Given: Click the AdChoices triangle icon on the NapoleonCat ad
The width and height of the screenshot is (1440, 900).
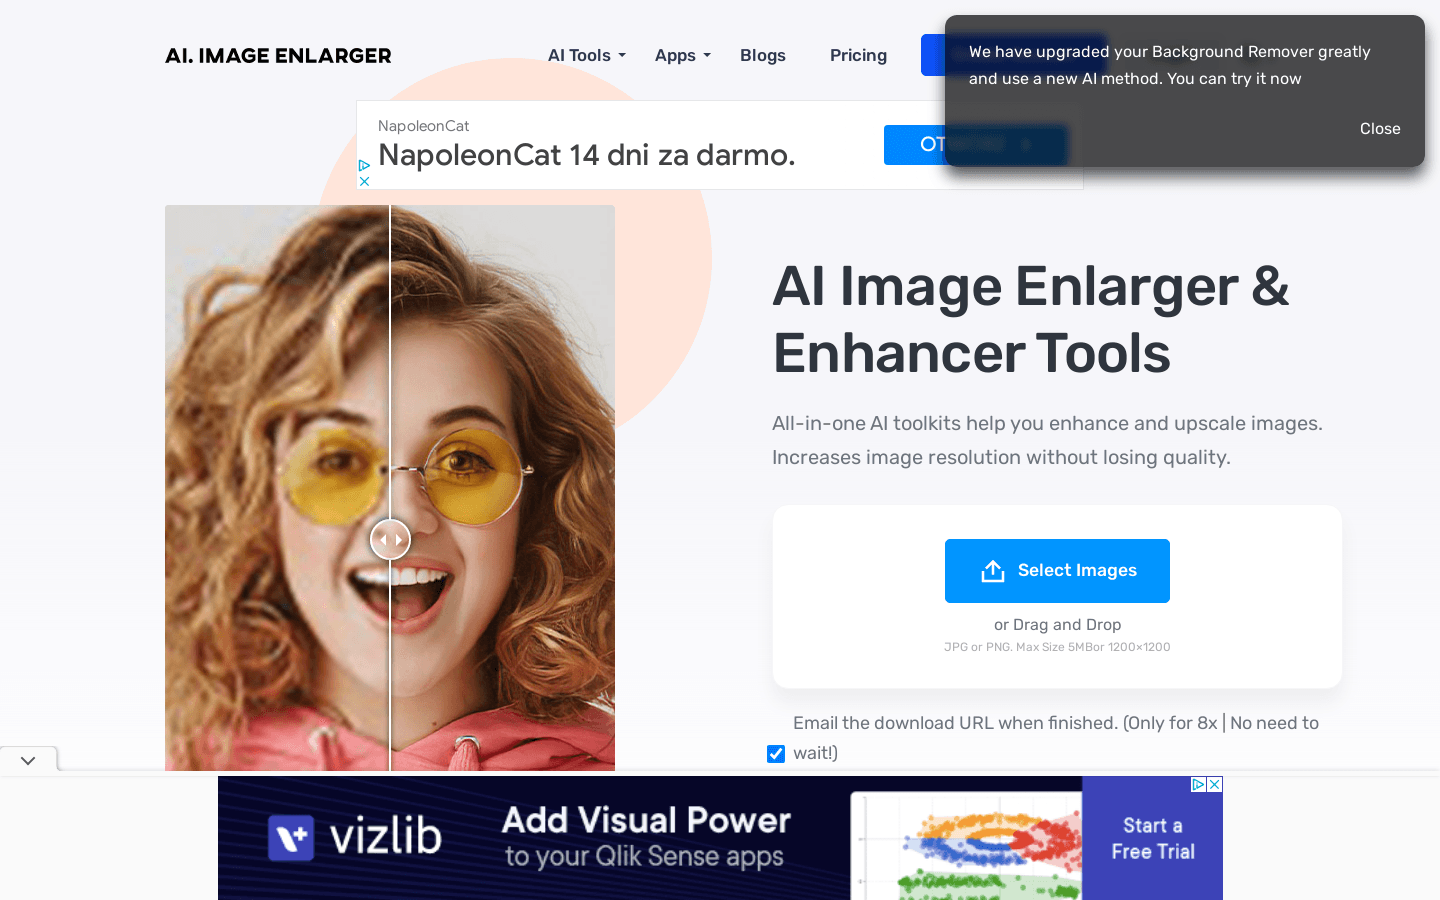Looking at the screenshot, I should point(365,166).
